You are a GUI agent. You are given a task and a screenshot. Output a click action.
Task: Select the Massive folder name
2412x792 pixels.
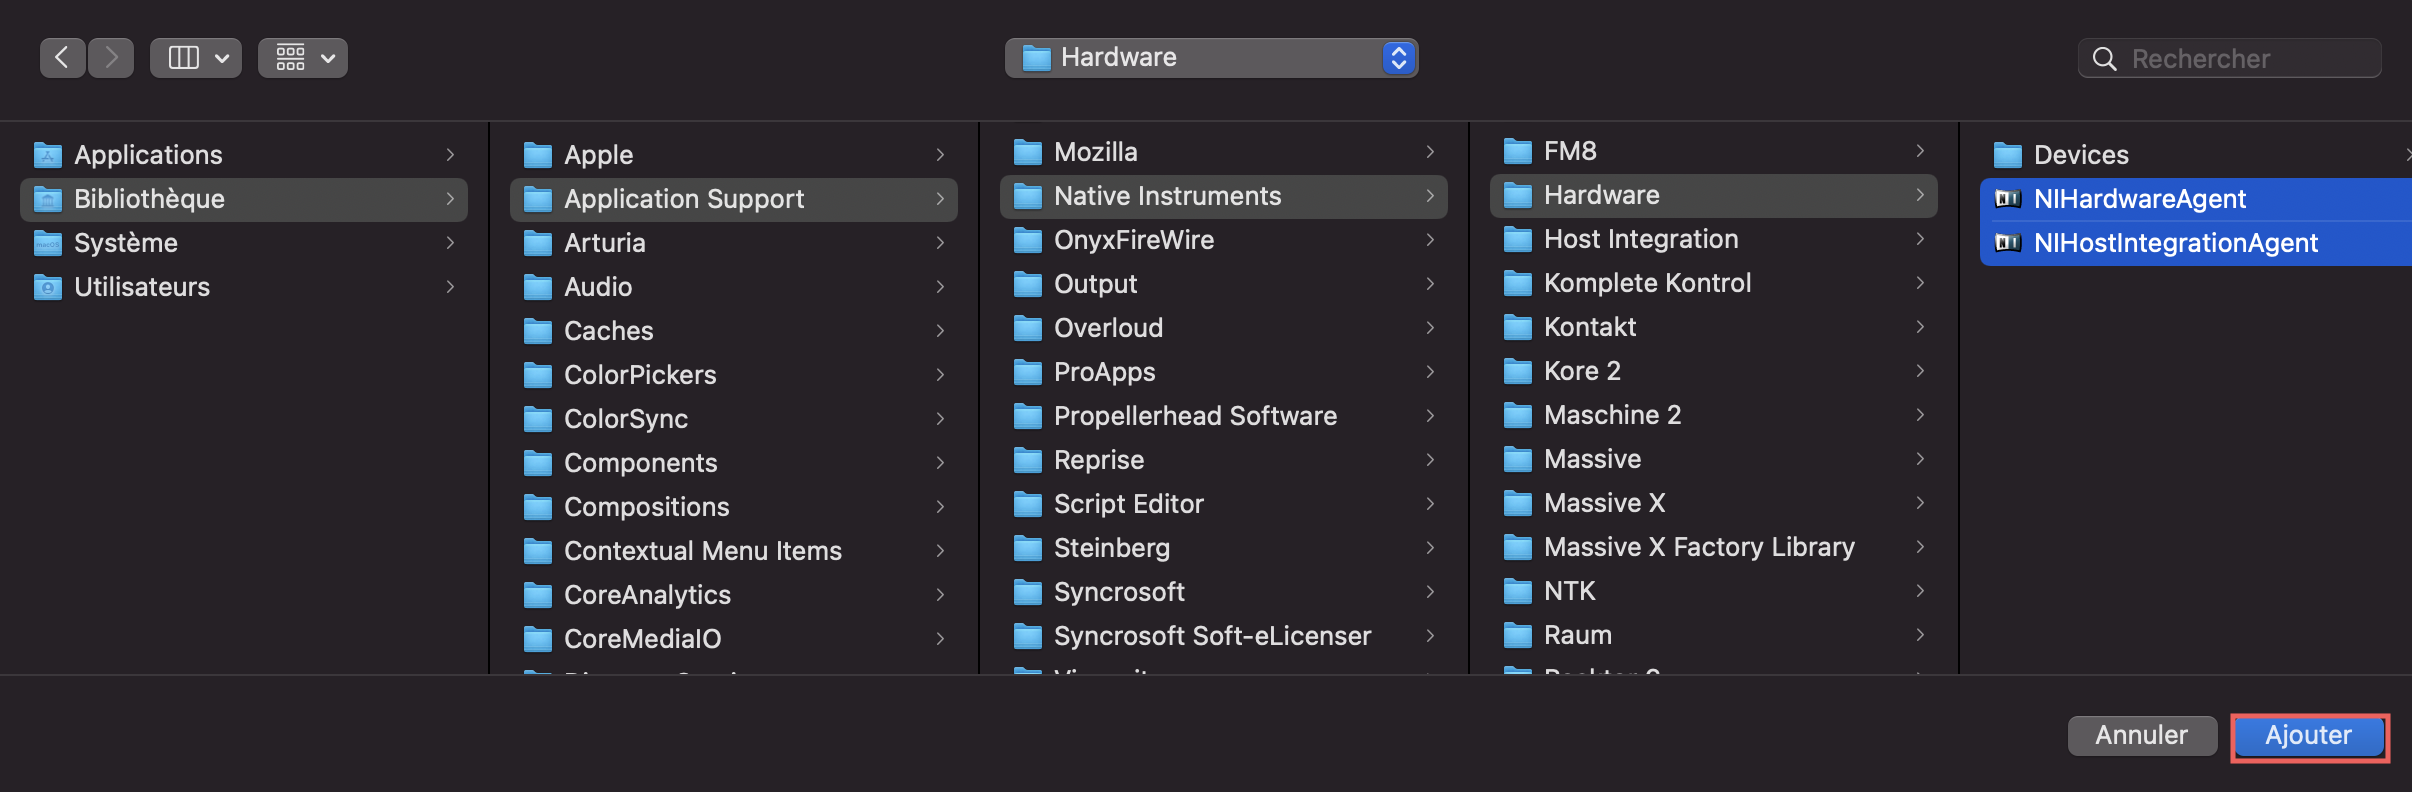point(1593,459)
